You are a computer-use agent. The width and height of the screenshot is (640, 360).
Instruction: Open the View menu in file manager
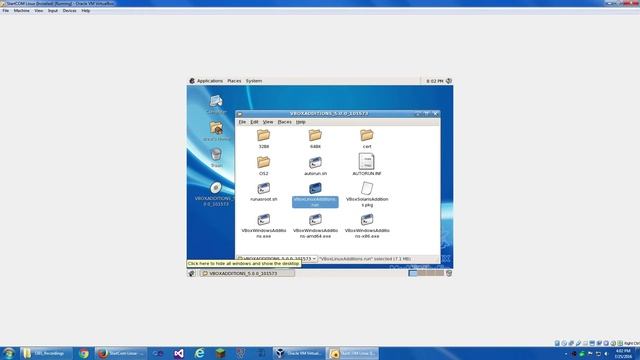point(268,122)
